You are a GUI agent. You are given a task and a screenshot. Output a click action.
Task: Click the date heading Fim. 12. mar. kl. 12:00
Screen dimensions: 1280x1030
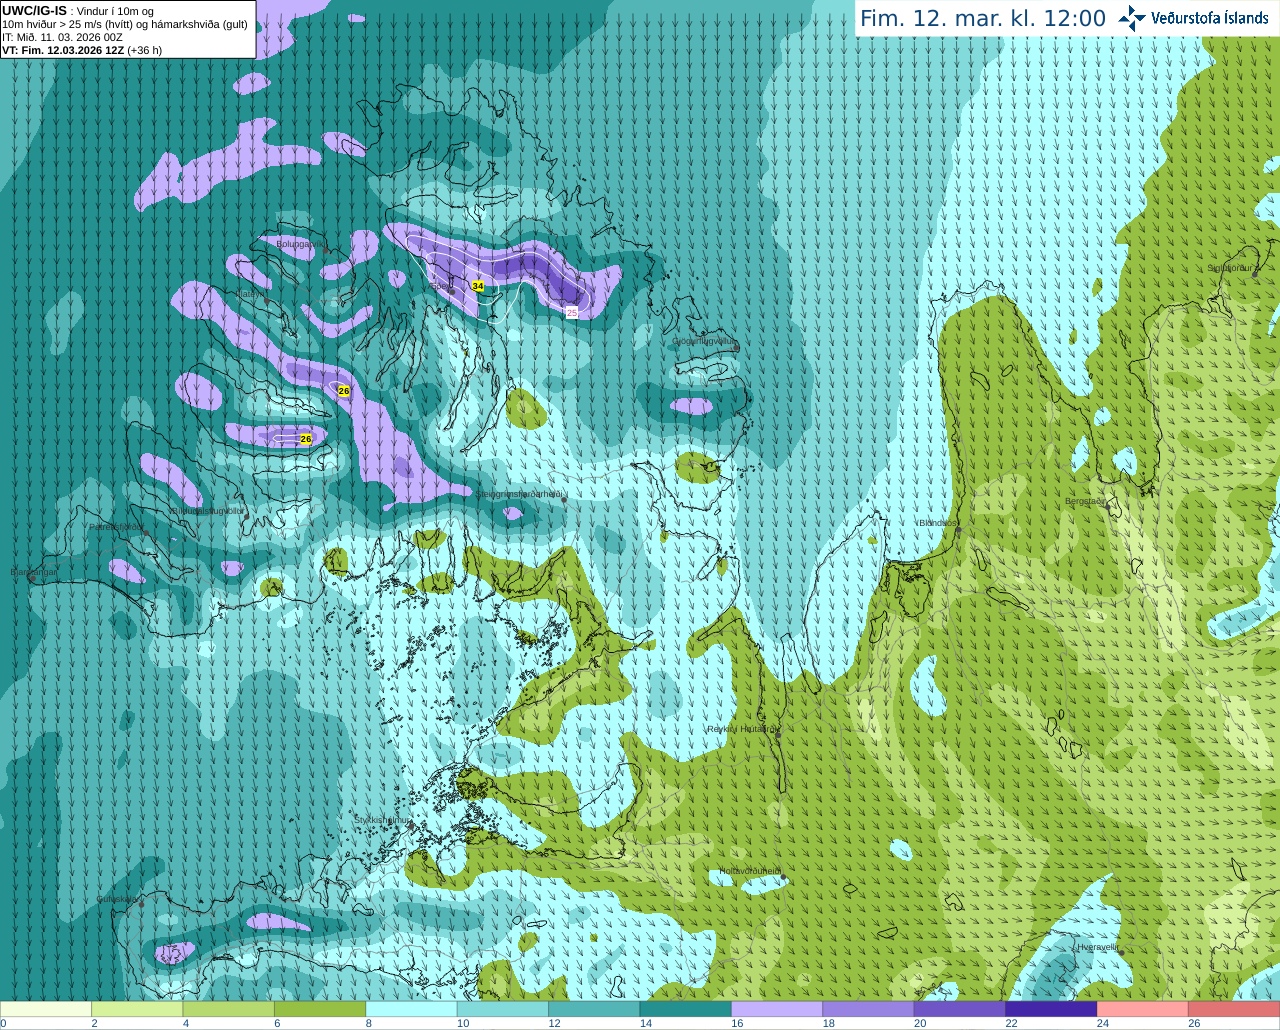point(983,18)
